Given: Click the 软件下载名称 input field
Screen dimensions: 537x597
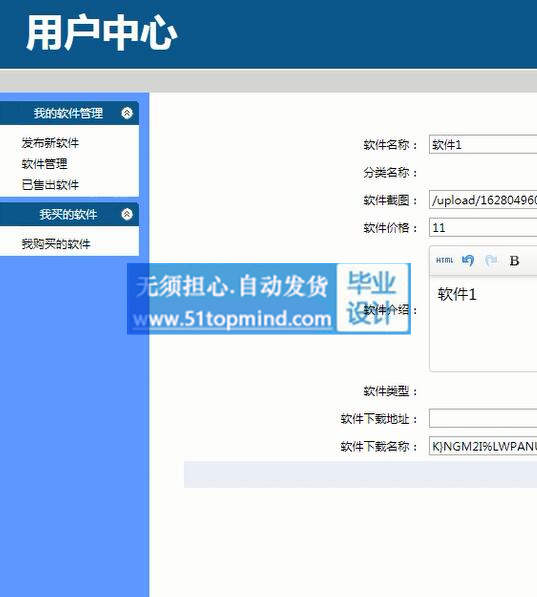Looking at the screenshot, I should click(x=483, y=446).
